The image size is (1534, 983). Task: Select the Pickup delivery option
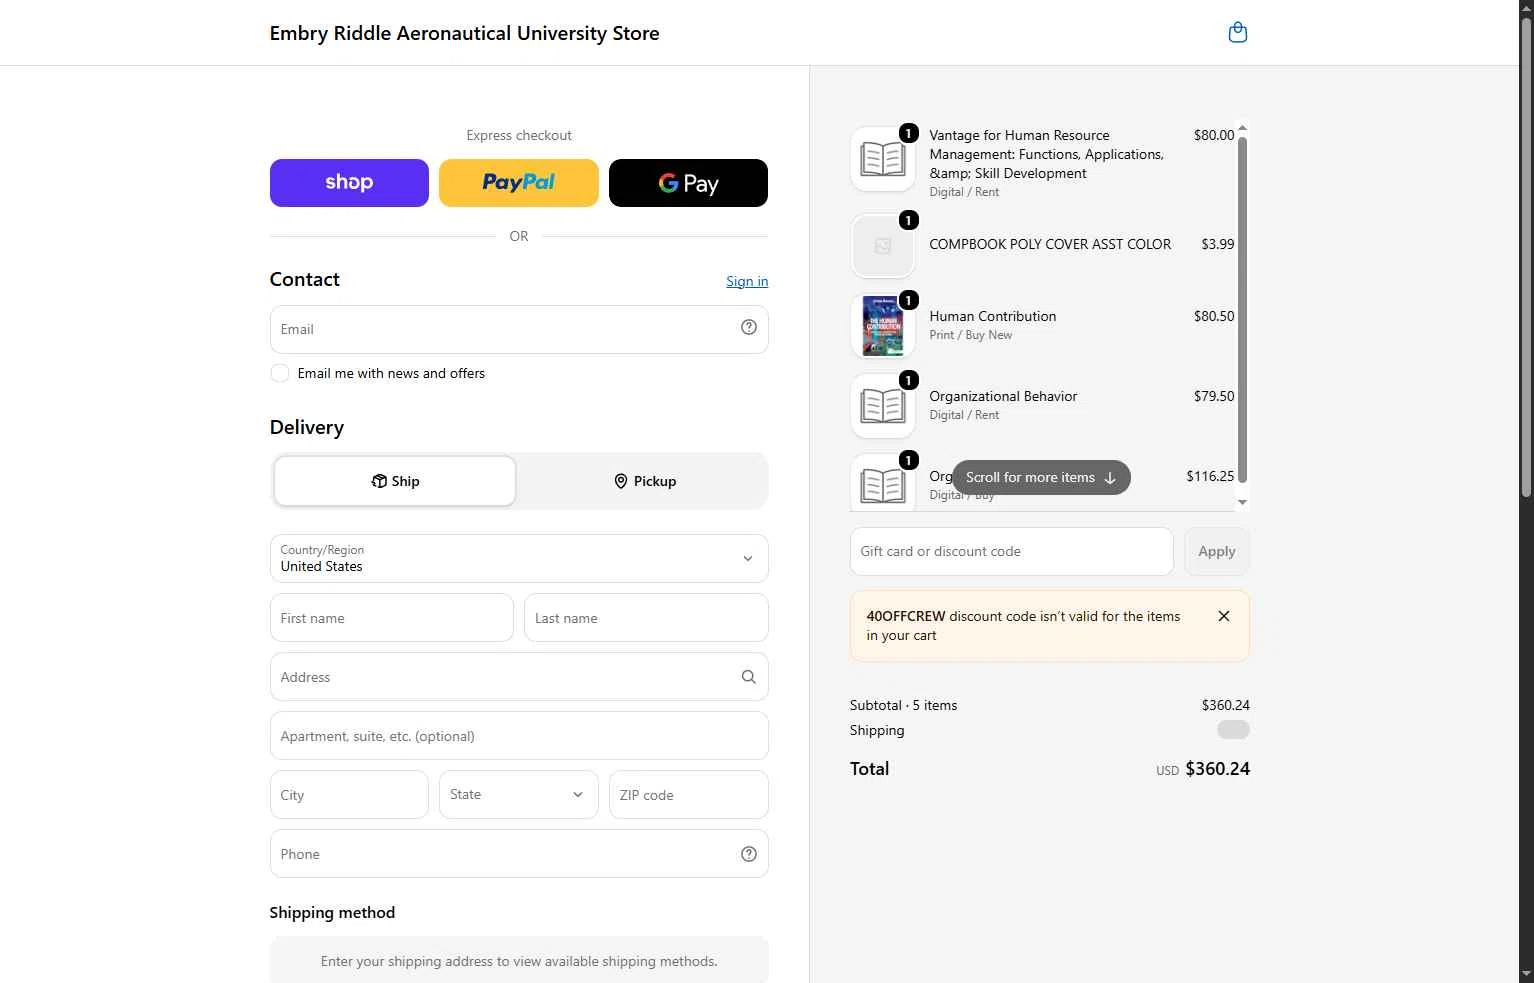[x=644, y=481]
